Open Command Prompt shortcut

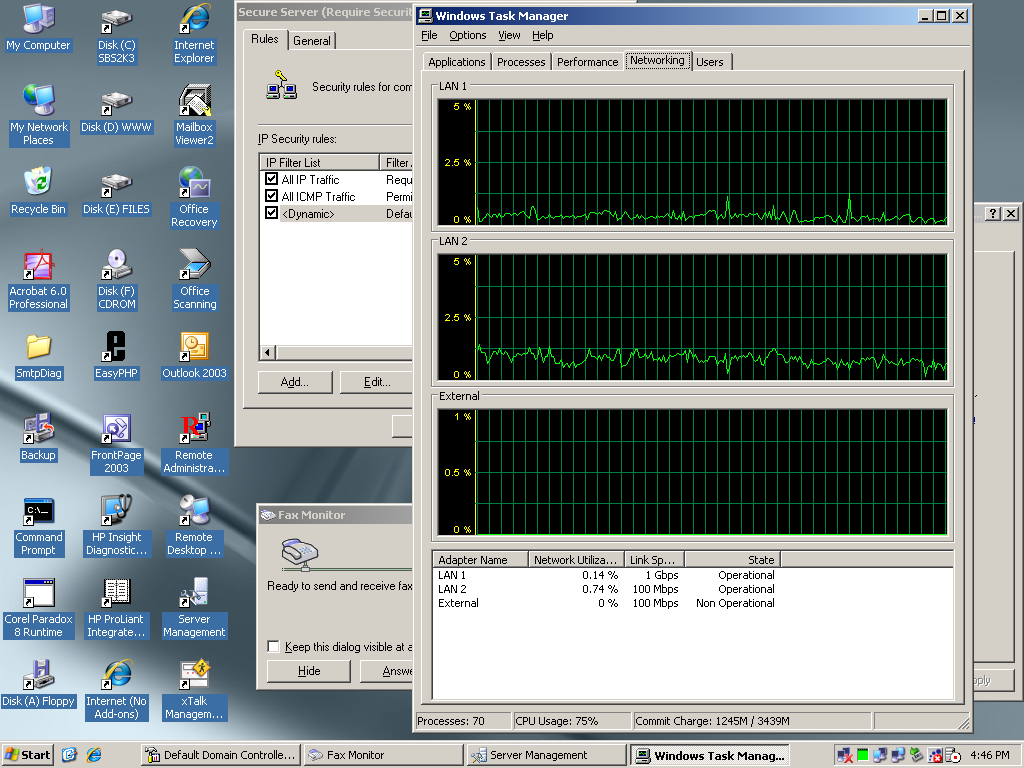(39, 526)
